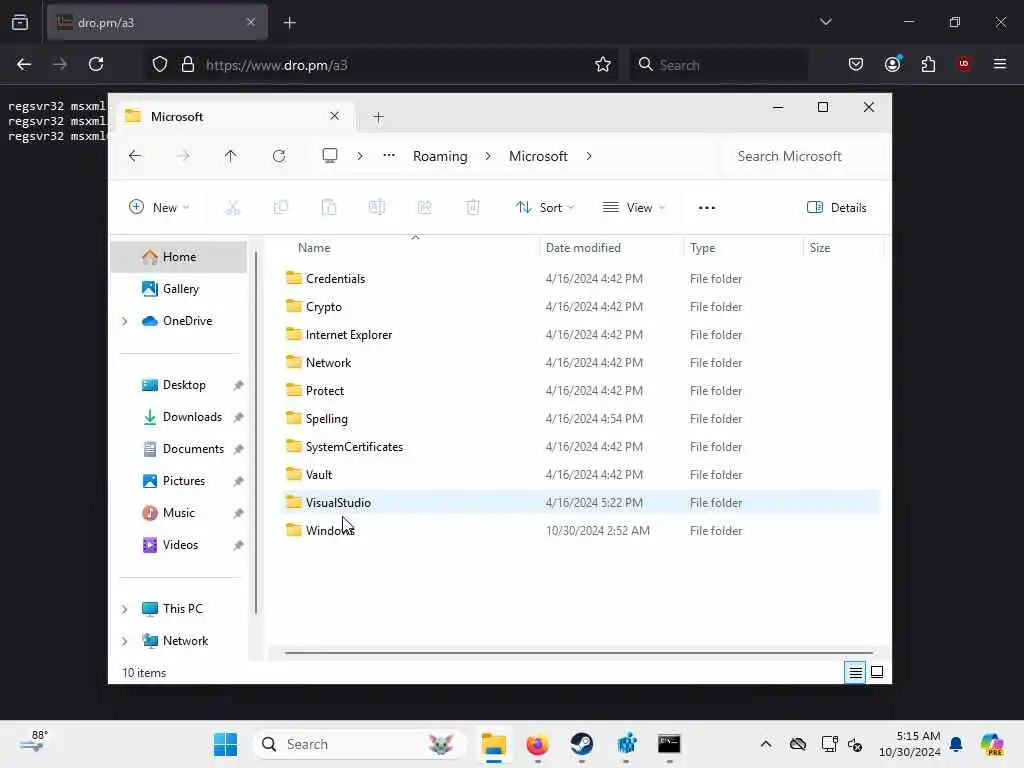The height and width of the screenshot is (768, 1024).
Task: Open chevron after Microsoft breadcrumb
Action: pyautogui.click(x=589, y=156)
